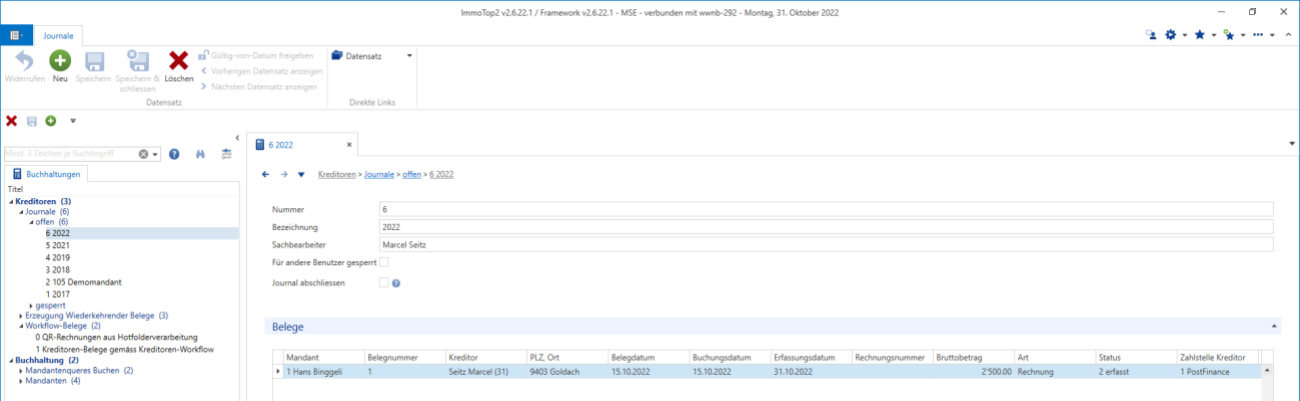
Task: Click the Journale breadcrumb link
Action: 380,174
